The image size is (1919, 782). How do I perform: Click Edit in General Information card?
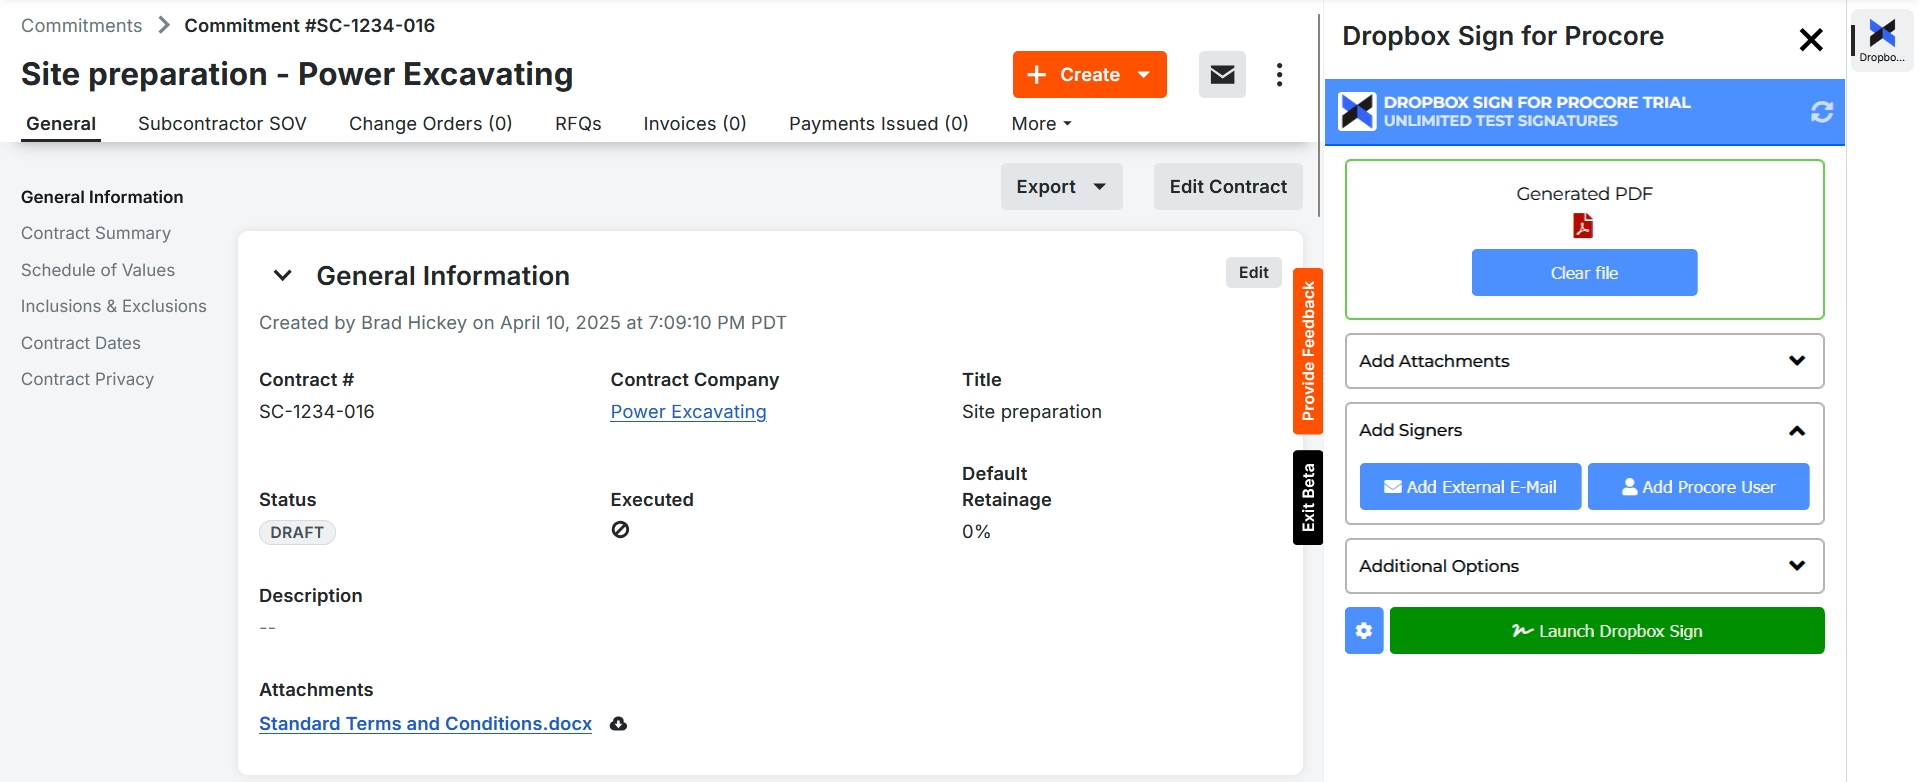(x=1253, y=273)
